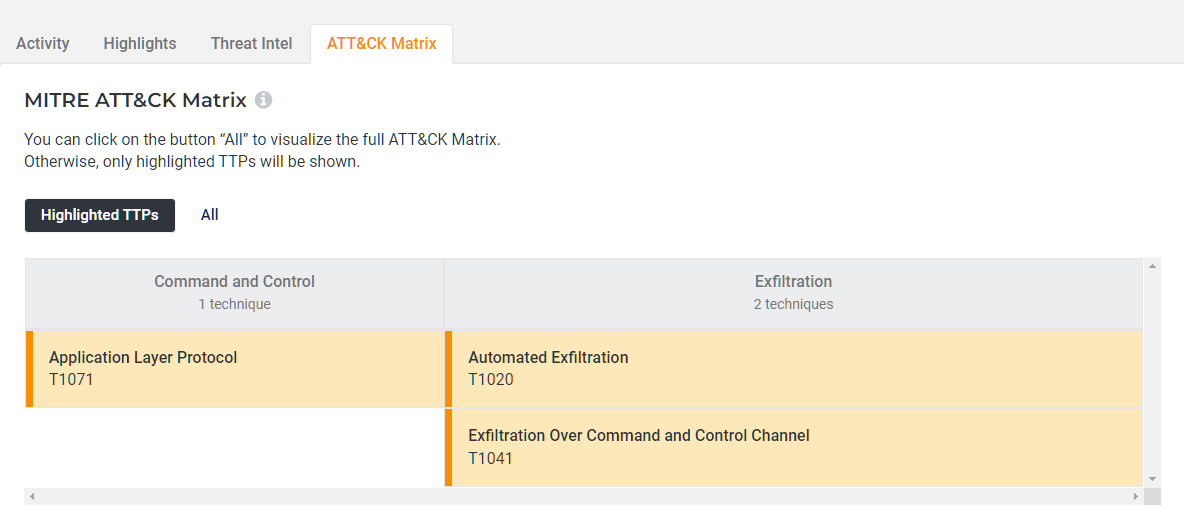This screenshot has width=1184, height=526.
Task: Select the Exfiltration column header
Action: pyautogui.click(x=793, y=292)
